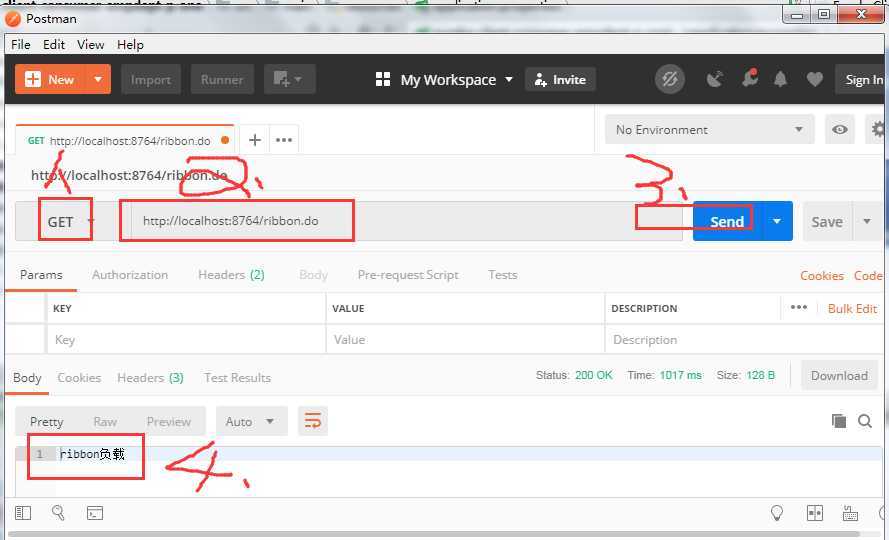Open the Bootcamp lightbulb icon

point(777,513)
